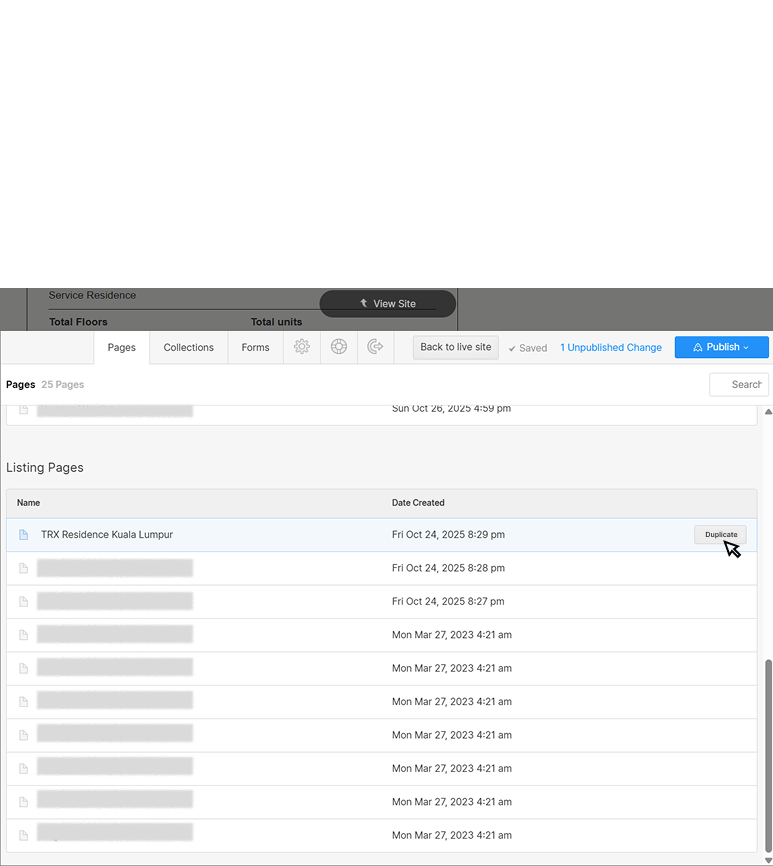The height and width of the screenshot is (866, 773).
Task: Click the View Site pill button
Action: (388, 304)
